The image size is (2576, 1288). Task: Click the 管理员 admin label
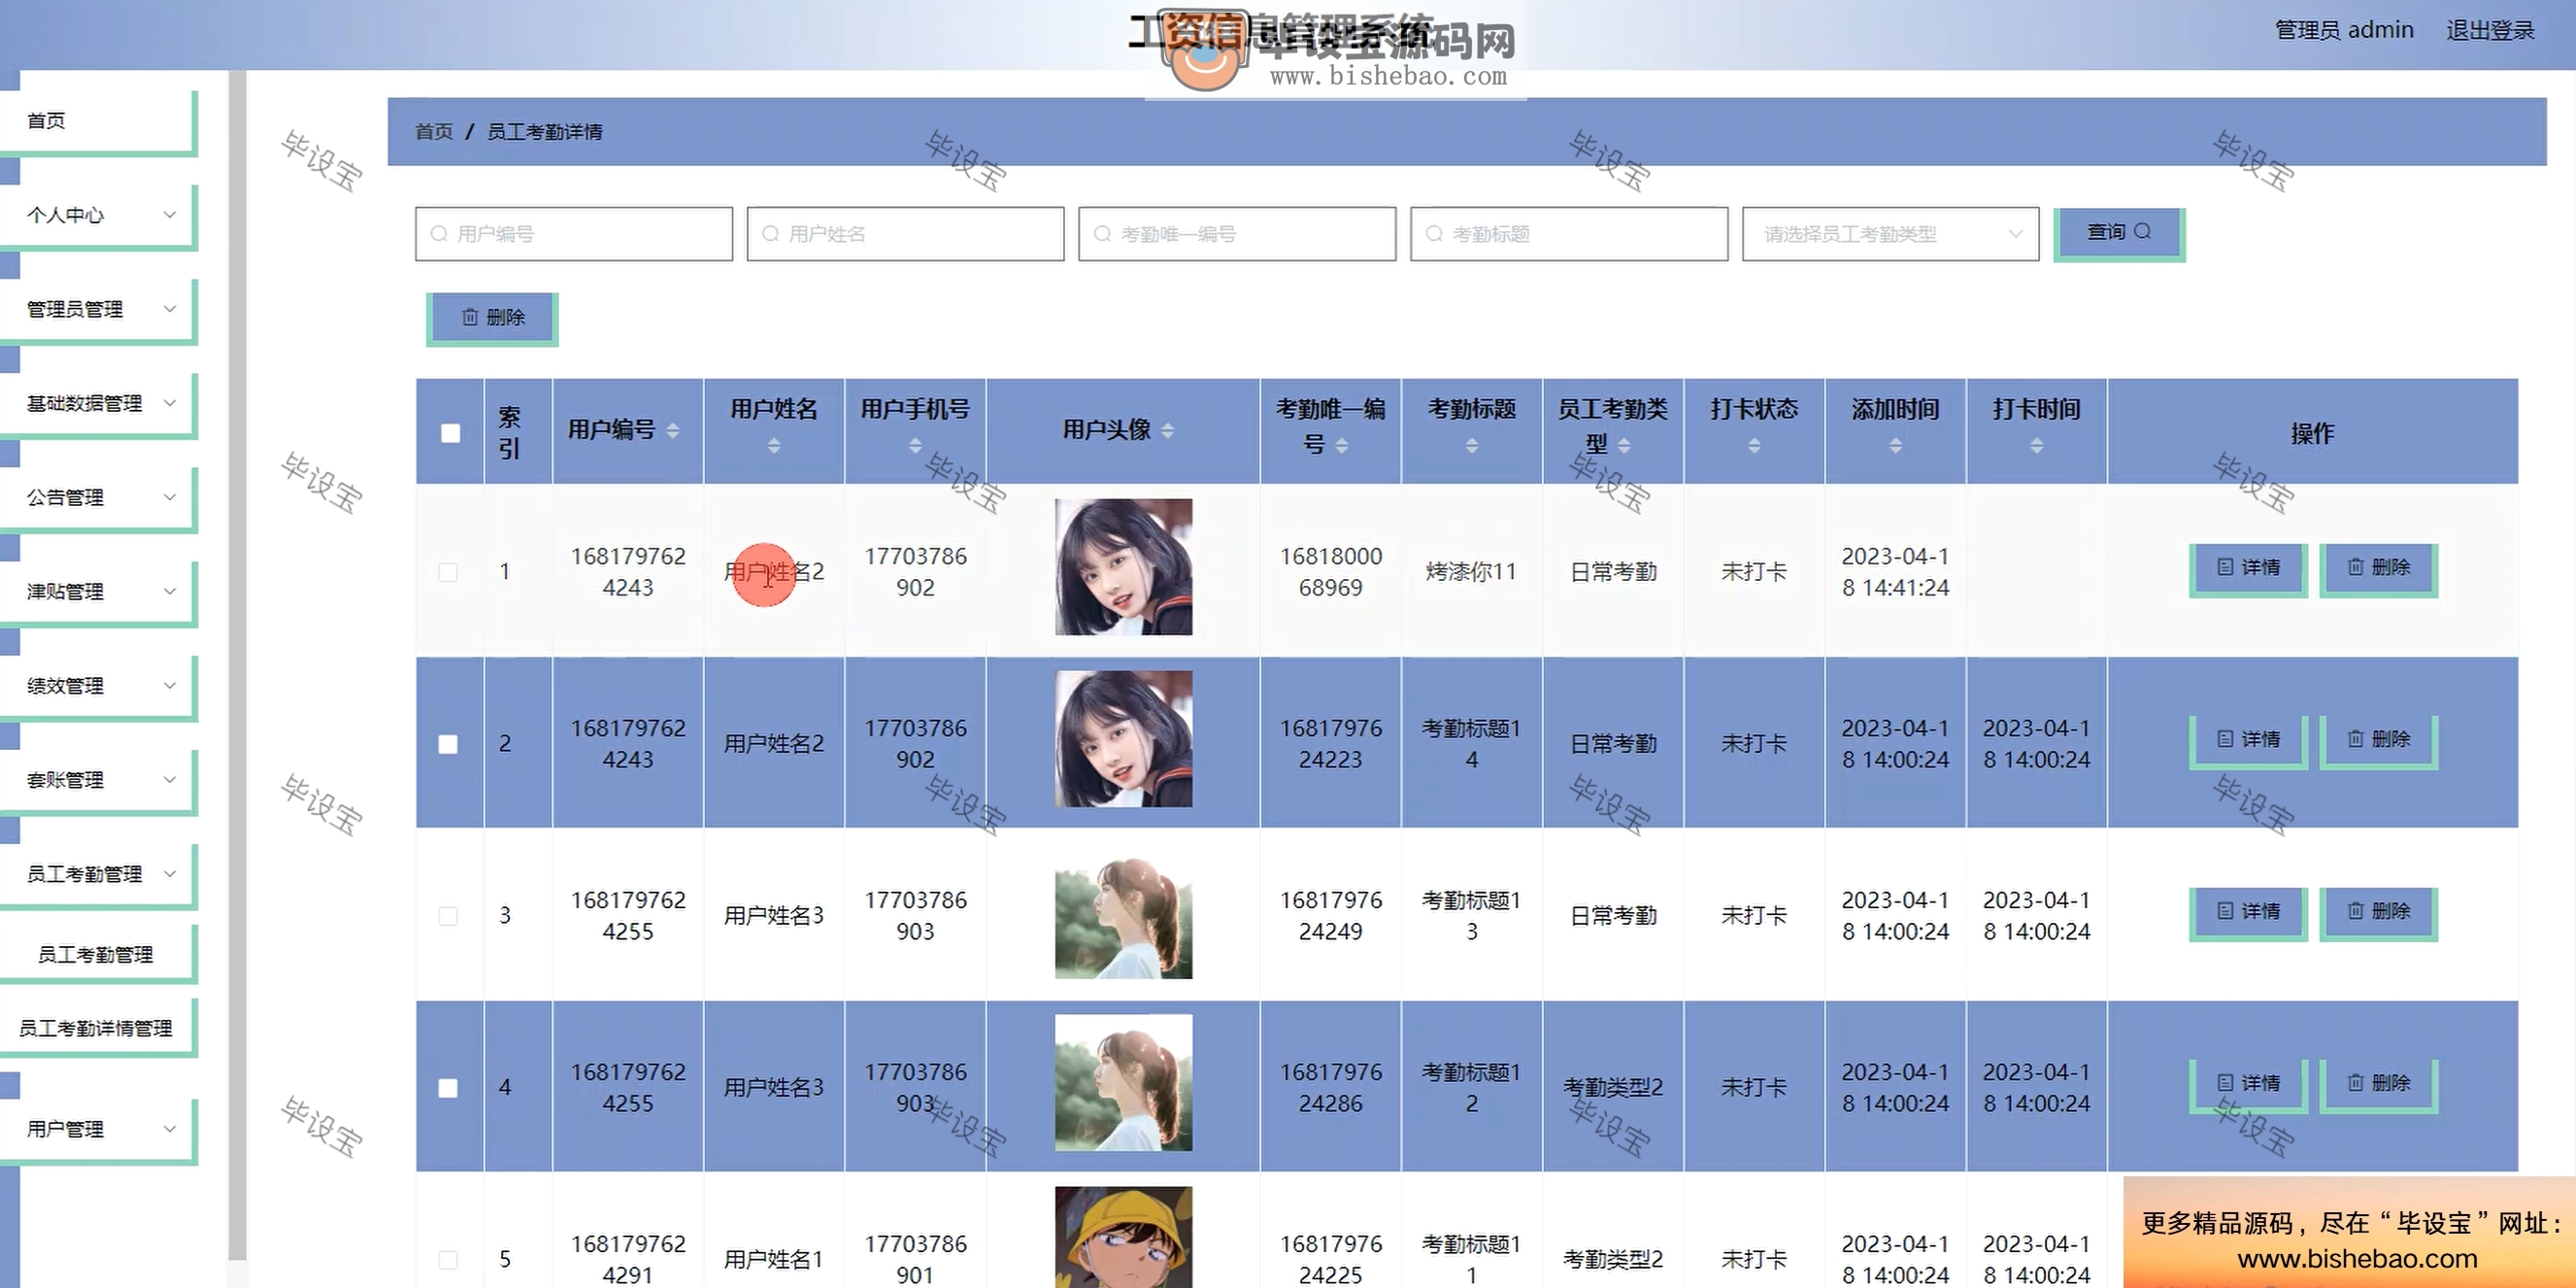[2344, 31]
